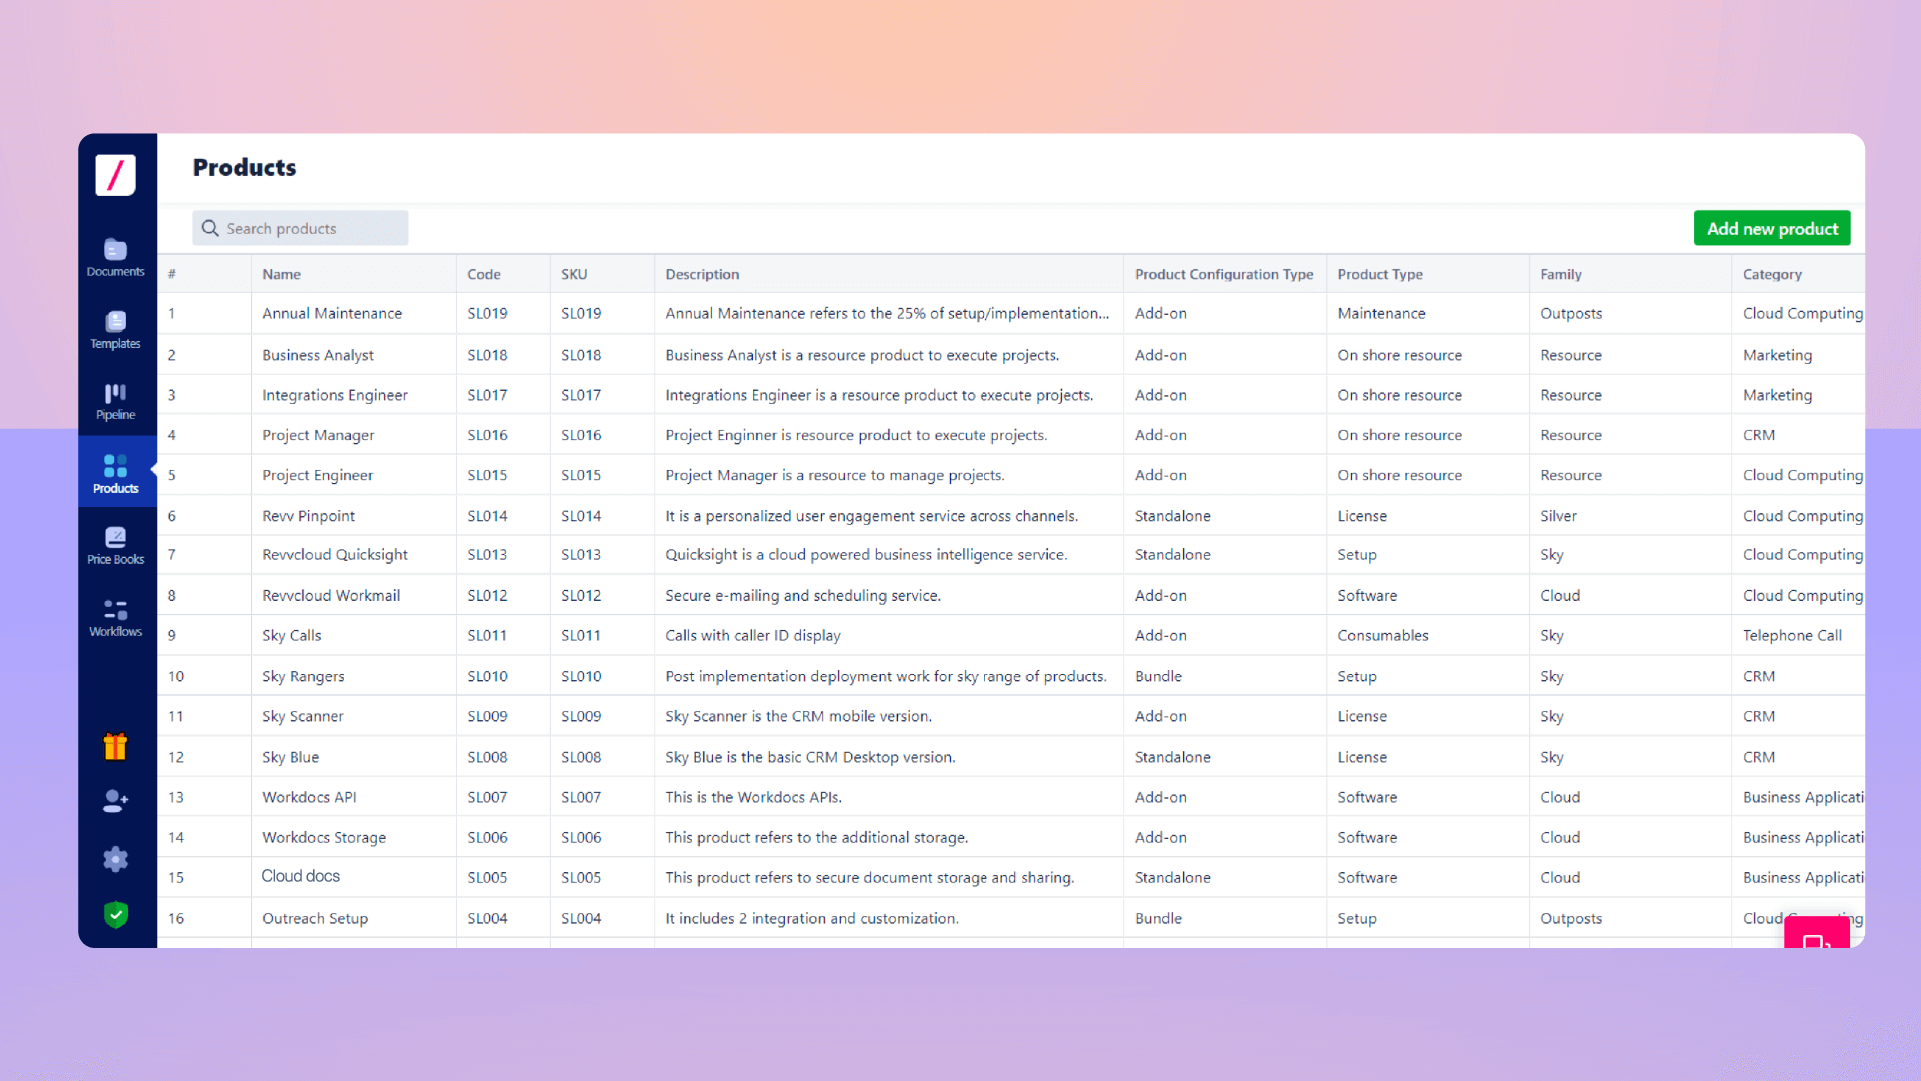This screenshot has height=1081, width=1921.
Task: Click the Name column header to sort
Action: coord(281,273)
